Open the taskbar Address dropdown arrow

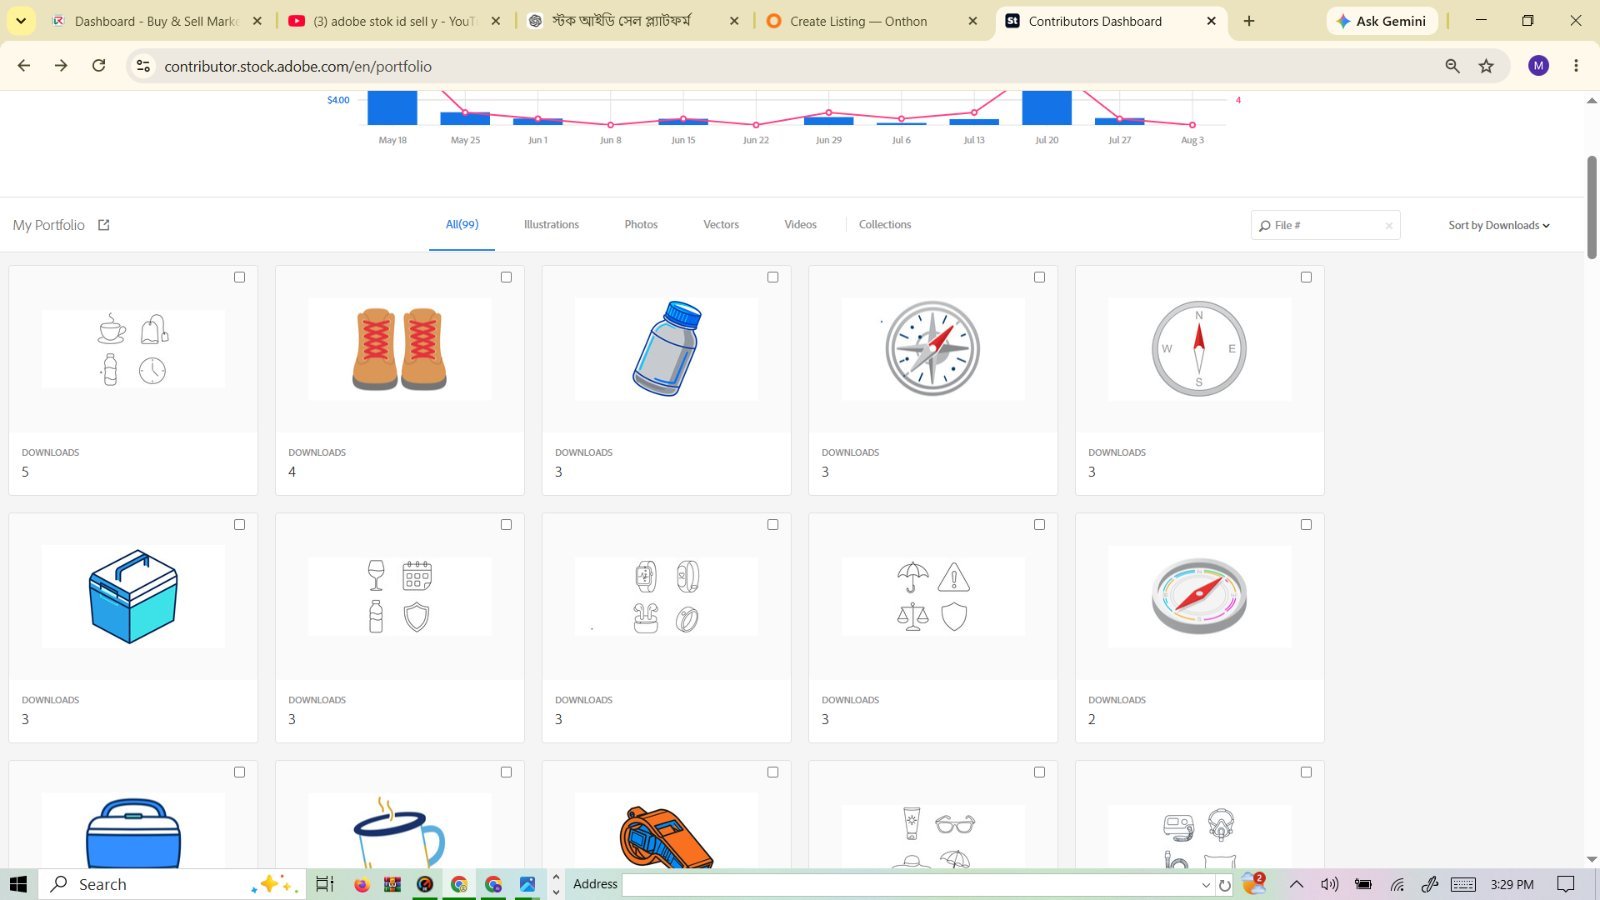pos(1206,885)
